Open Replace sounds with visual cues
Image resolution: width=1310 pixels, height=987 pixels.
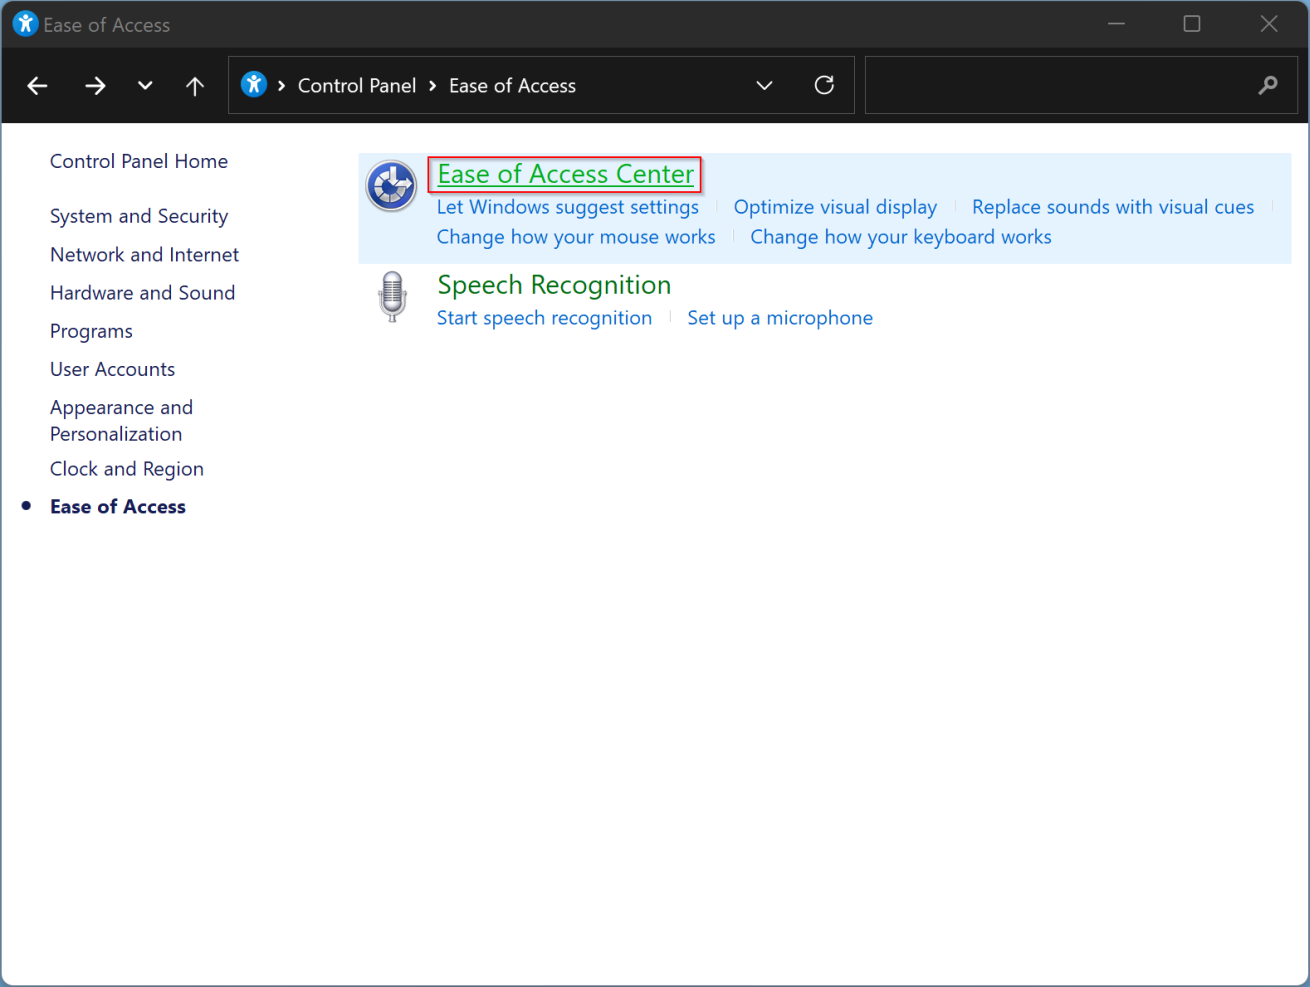[x=1112, y=208]
